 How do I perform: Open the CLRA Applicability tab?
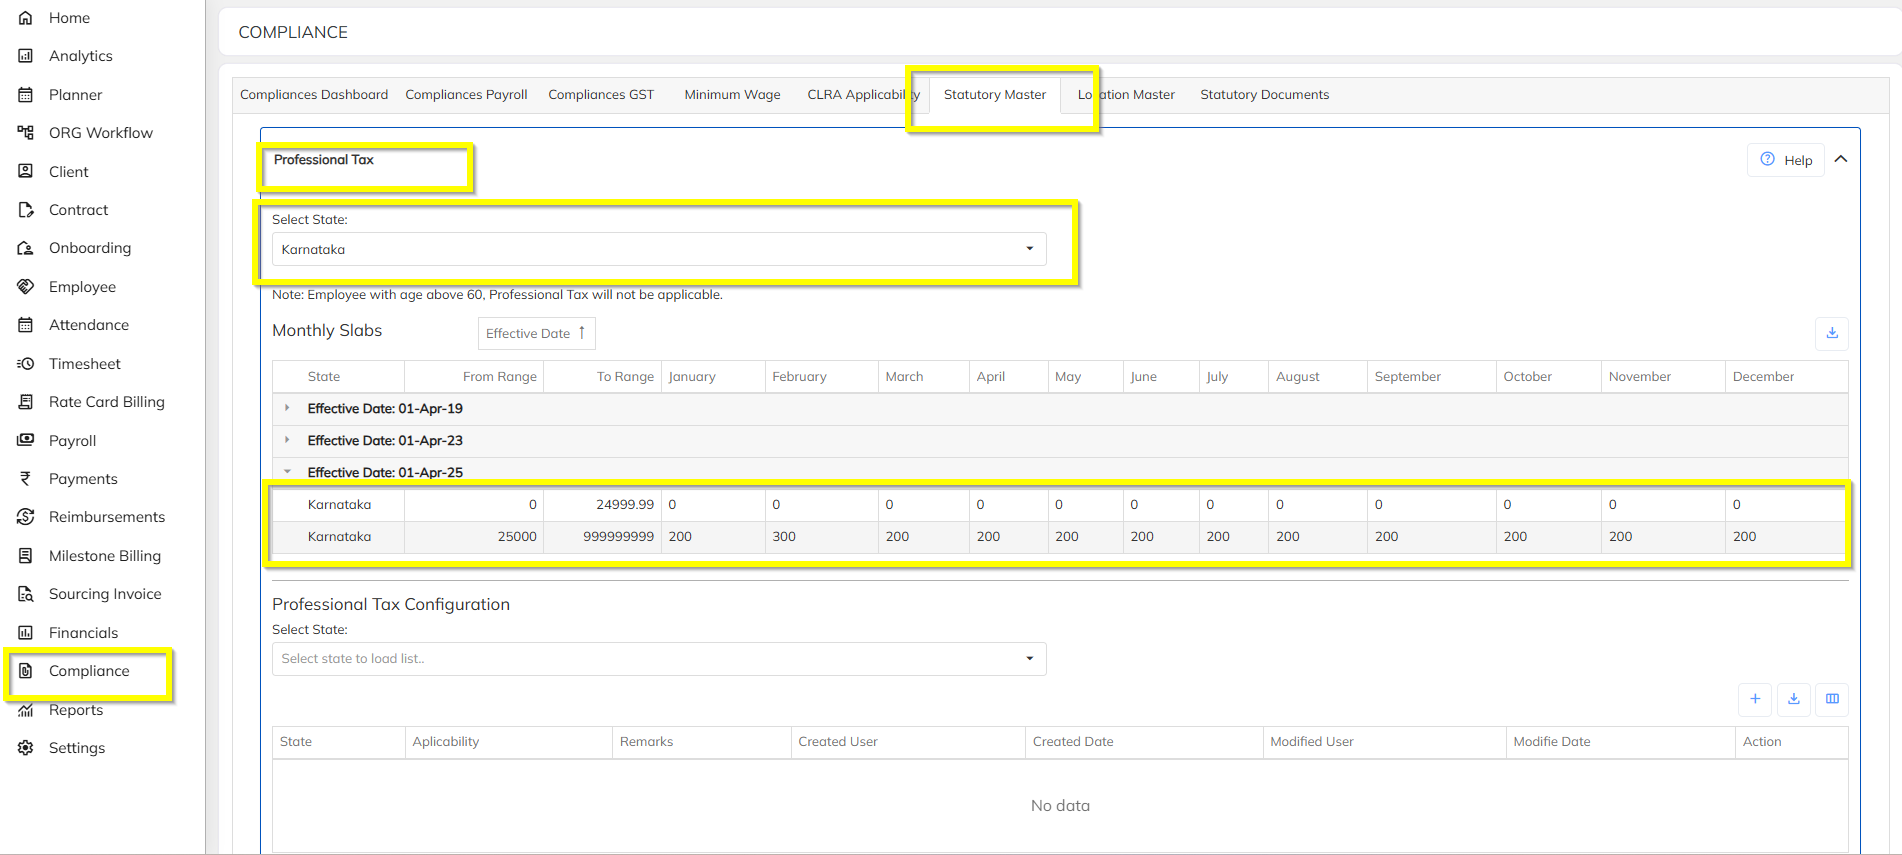pyautogui.click(x=864, y=95)
